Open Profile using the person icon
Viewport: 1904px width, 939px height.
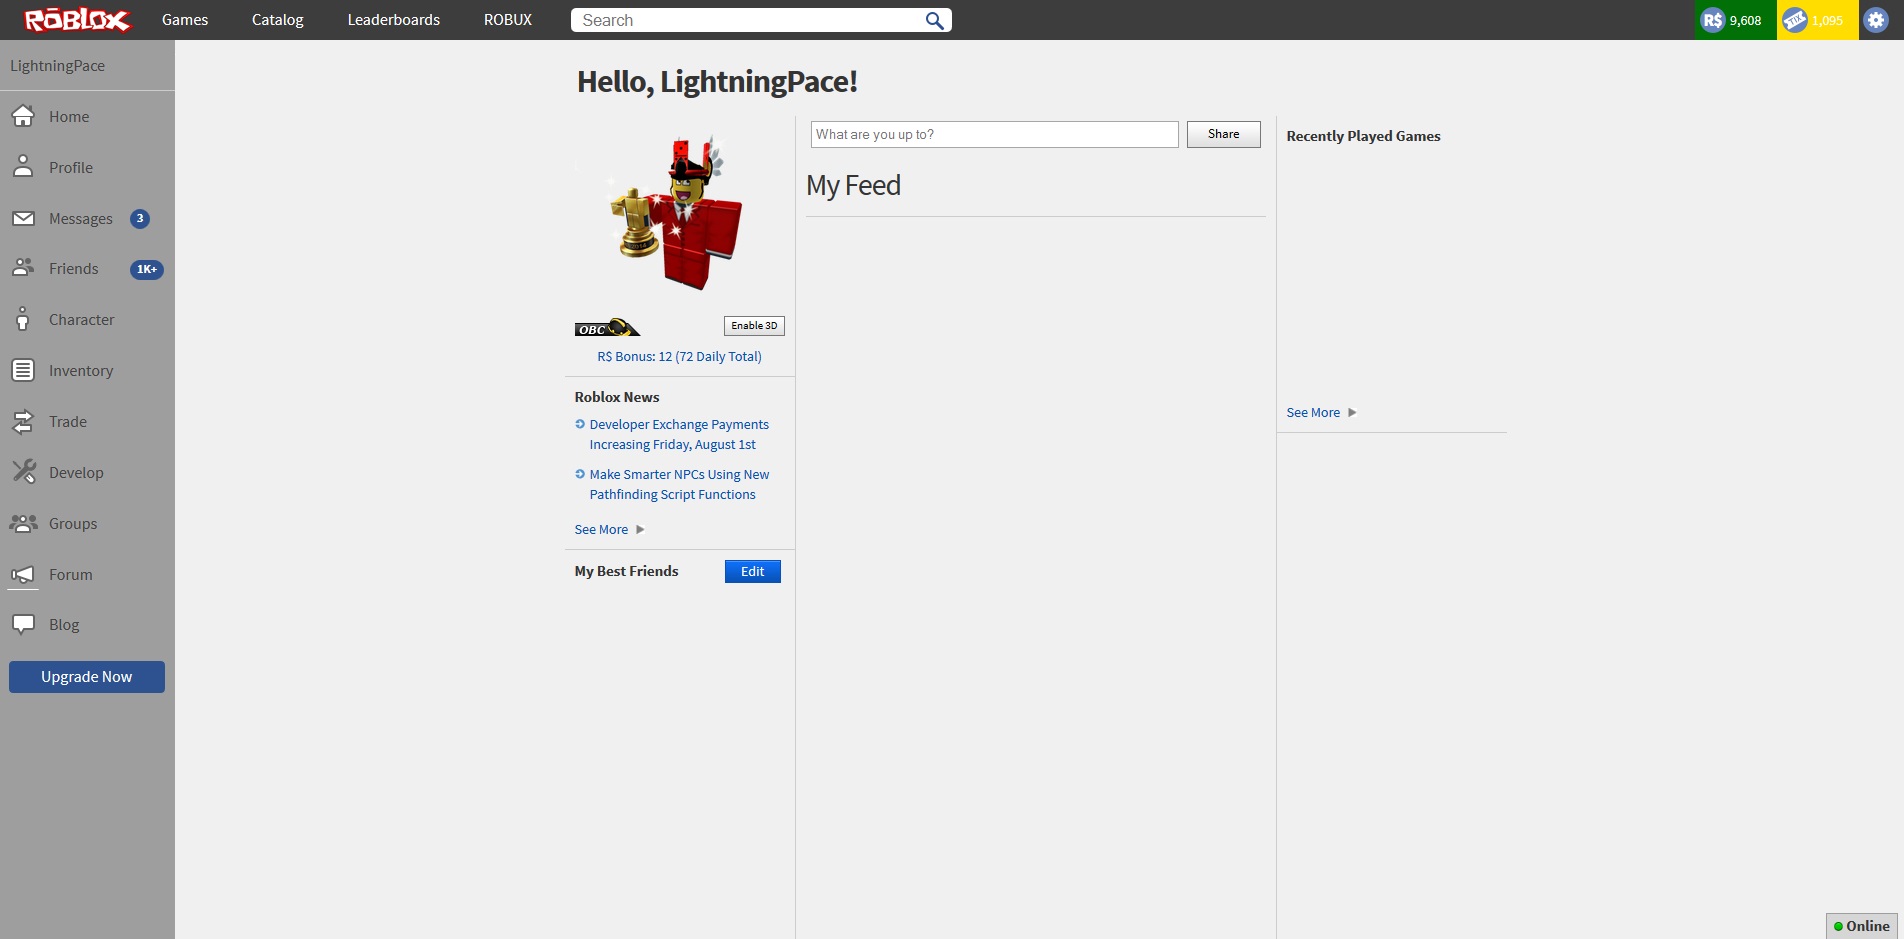(24, 167)
